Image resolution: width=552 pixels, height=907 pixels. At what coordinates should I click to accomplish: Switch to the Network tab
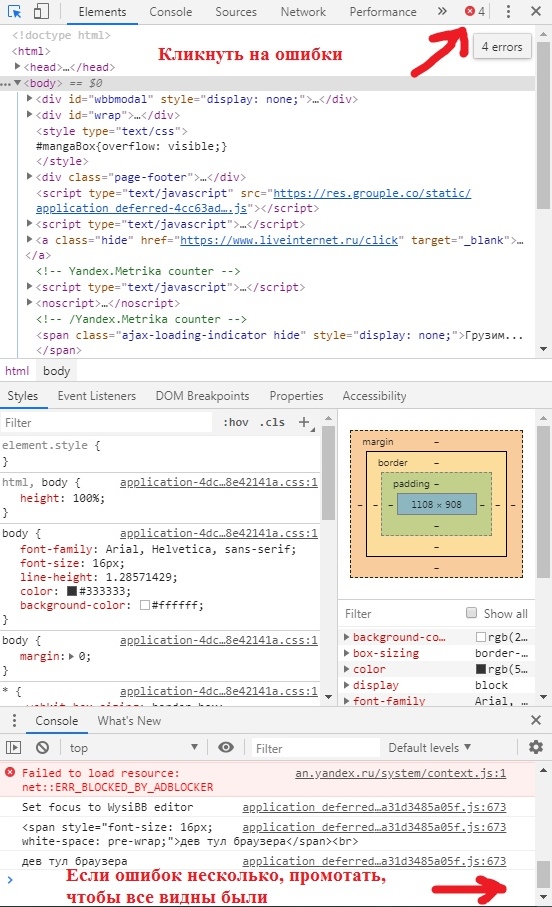(303, 12)
